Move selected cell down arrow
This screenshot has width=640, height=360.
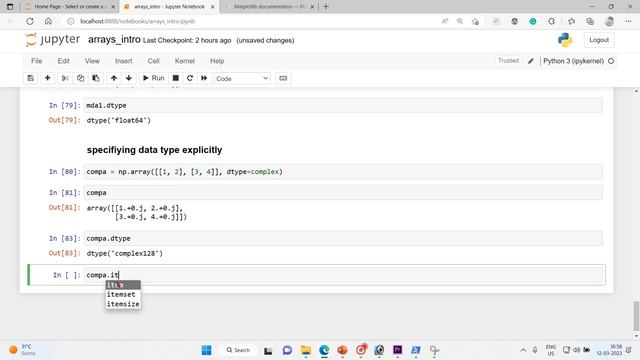point(129,78)
